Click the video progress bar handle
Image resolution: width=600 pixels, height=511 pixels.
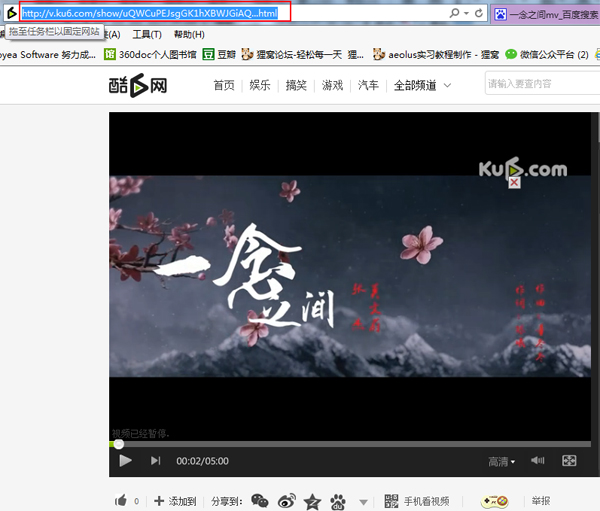(119, 444)
